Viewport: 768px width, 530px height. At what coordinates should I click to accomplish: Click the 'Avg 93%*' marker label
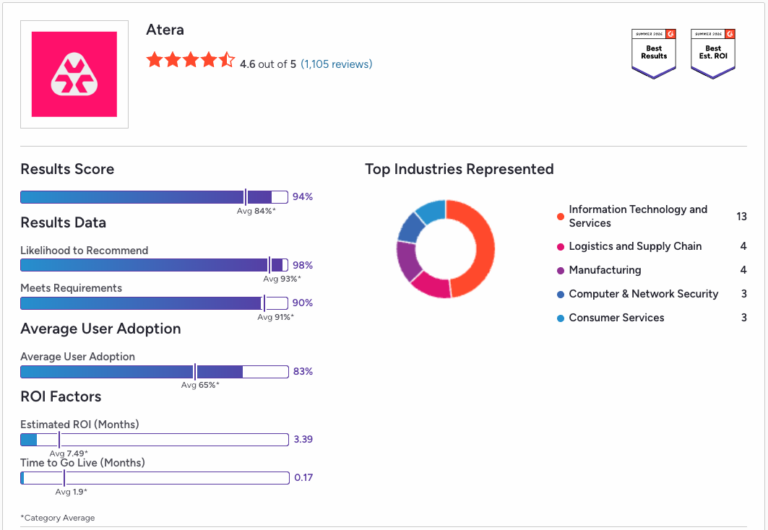click(282, 279)
